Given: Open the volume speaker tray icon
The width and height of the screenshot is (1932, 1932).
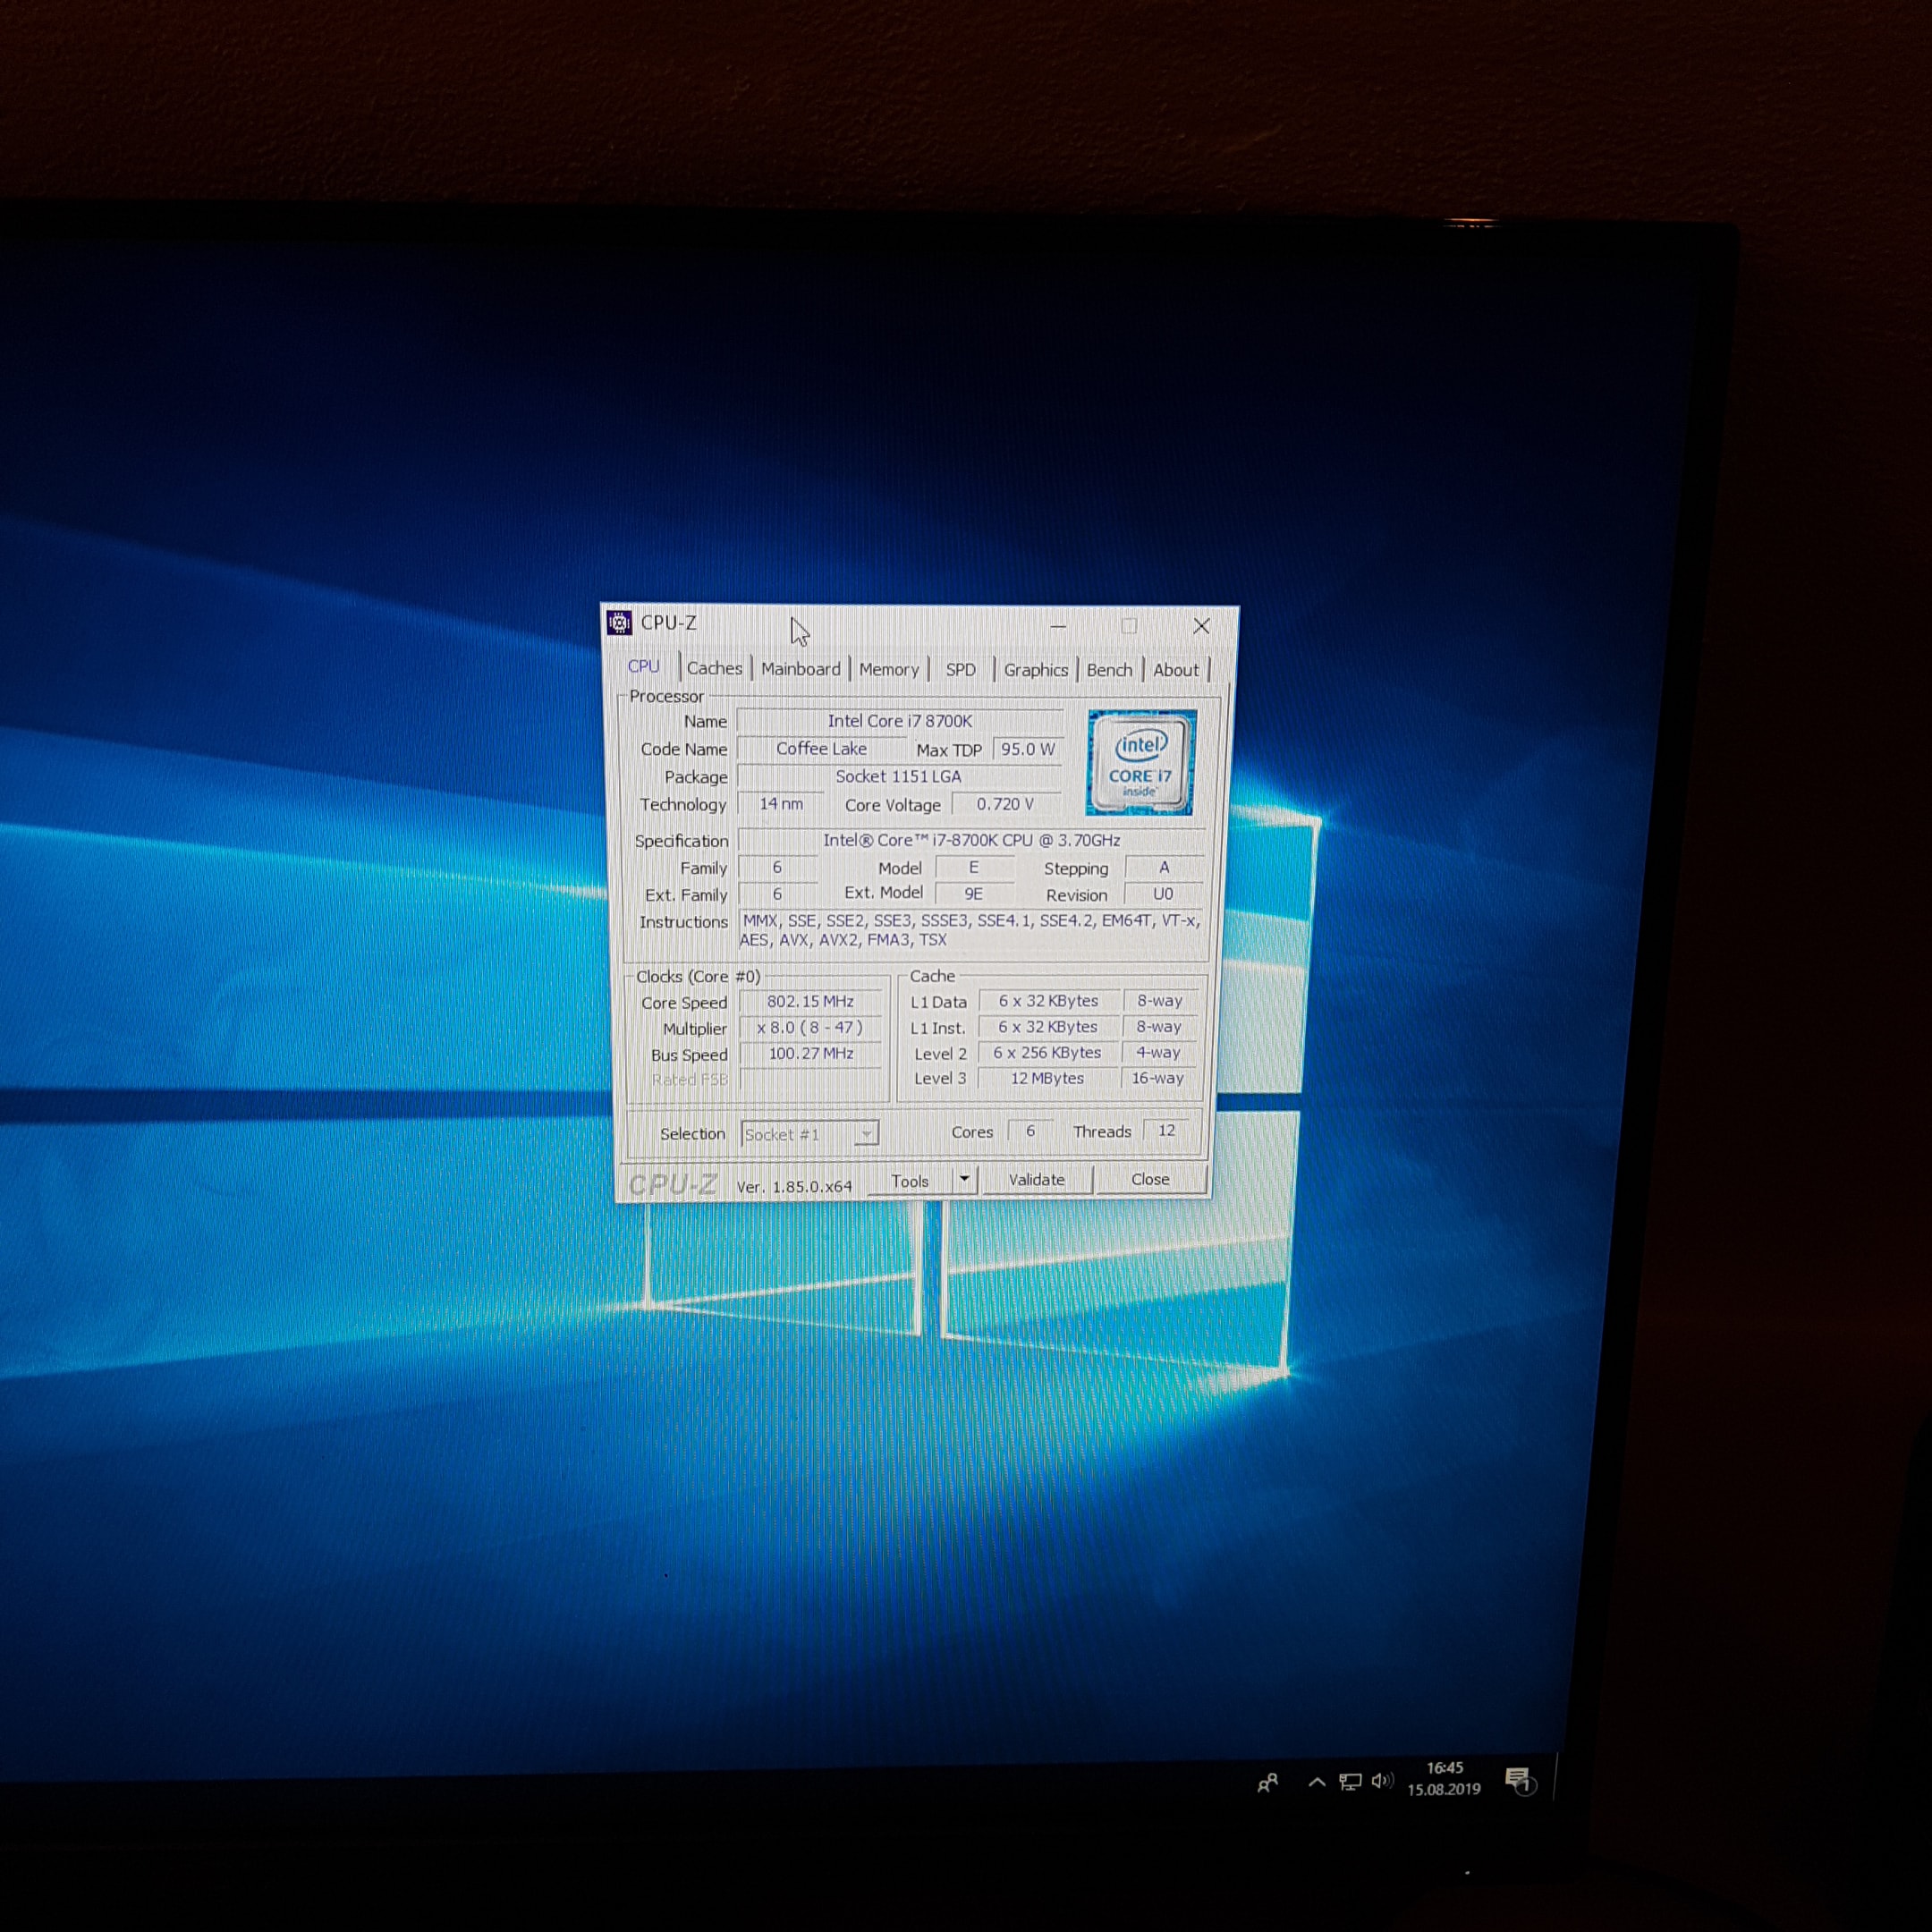Looking at the screenshot, I should click(1382, 1781).
